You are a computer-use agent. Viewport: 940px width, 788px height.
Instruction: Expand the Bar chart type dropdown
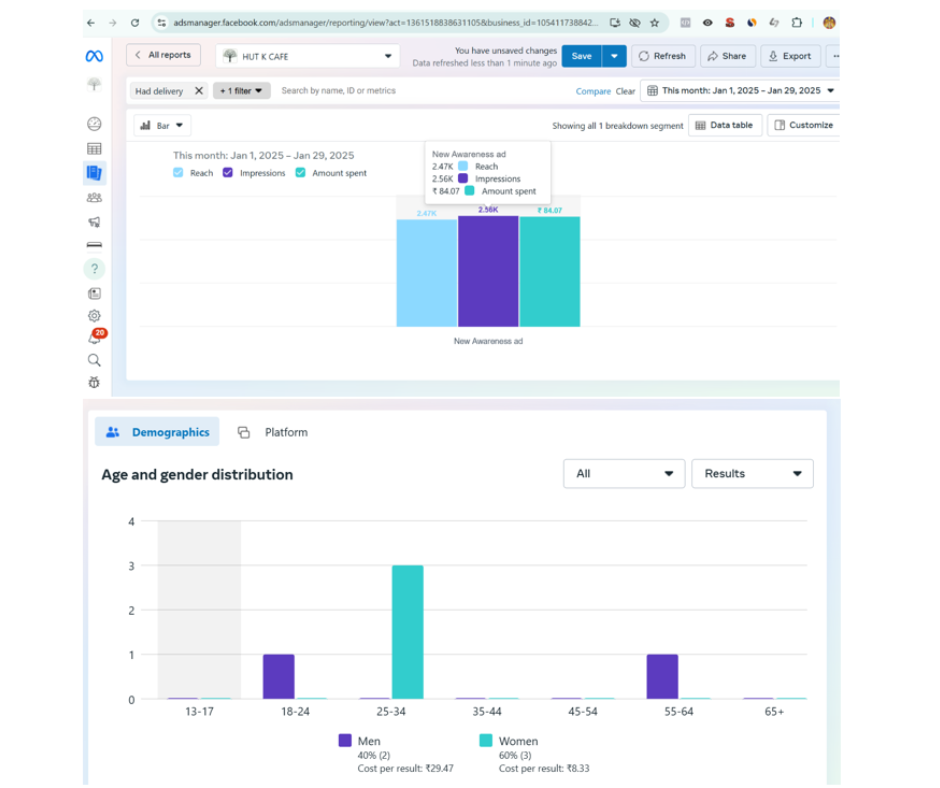[x=162, y=126]
